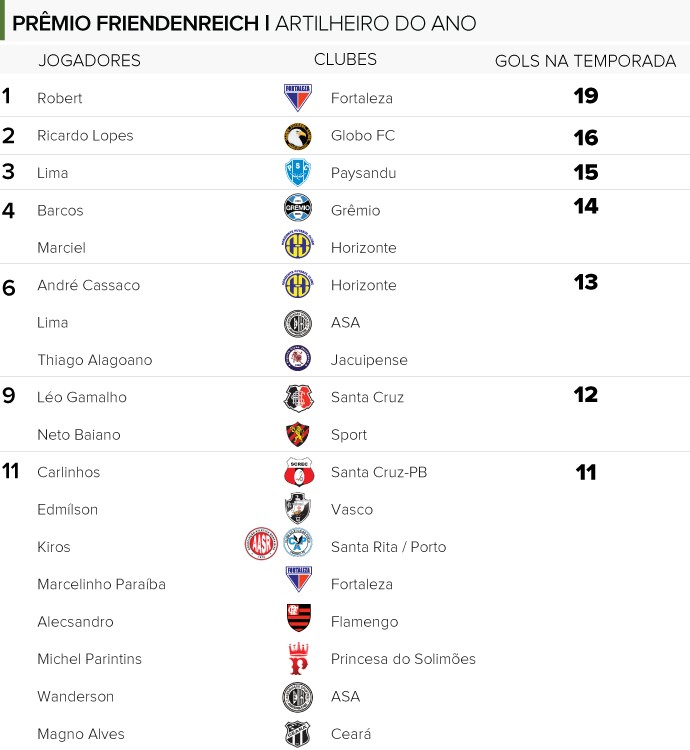
Task: Select the Flamengo striped crest
Action: tap(299, 618)
